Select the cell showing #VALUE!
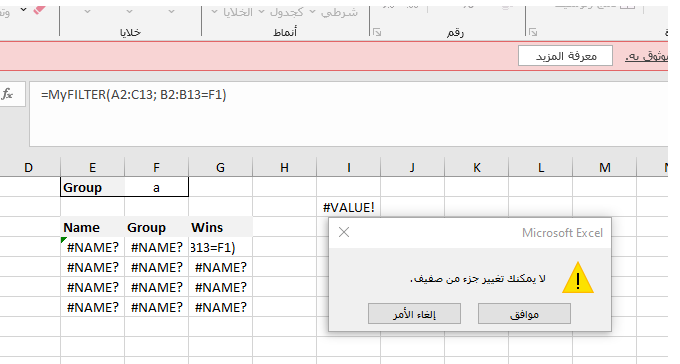This screenshot has height=364, width=680. pyautogui.click(x=348, y=207)
